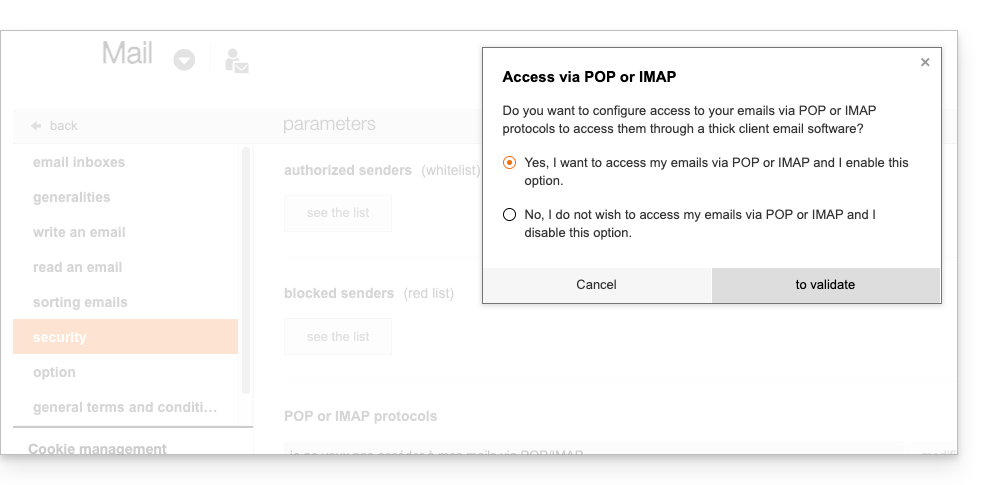The image size is (988, 485).
Task: Open 'sorting emails' section
Action: [80, 302]
